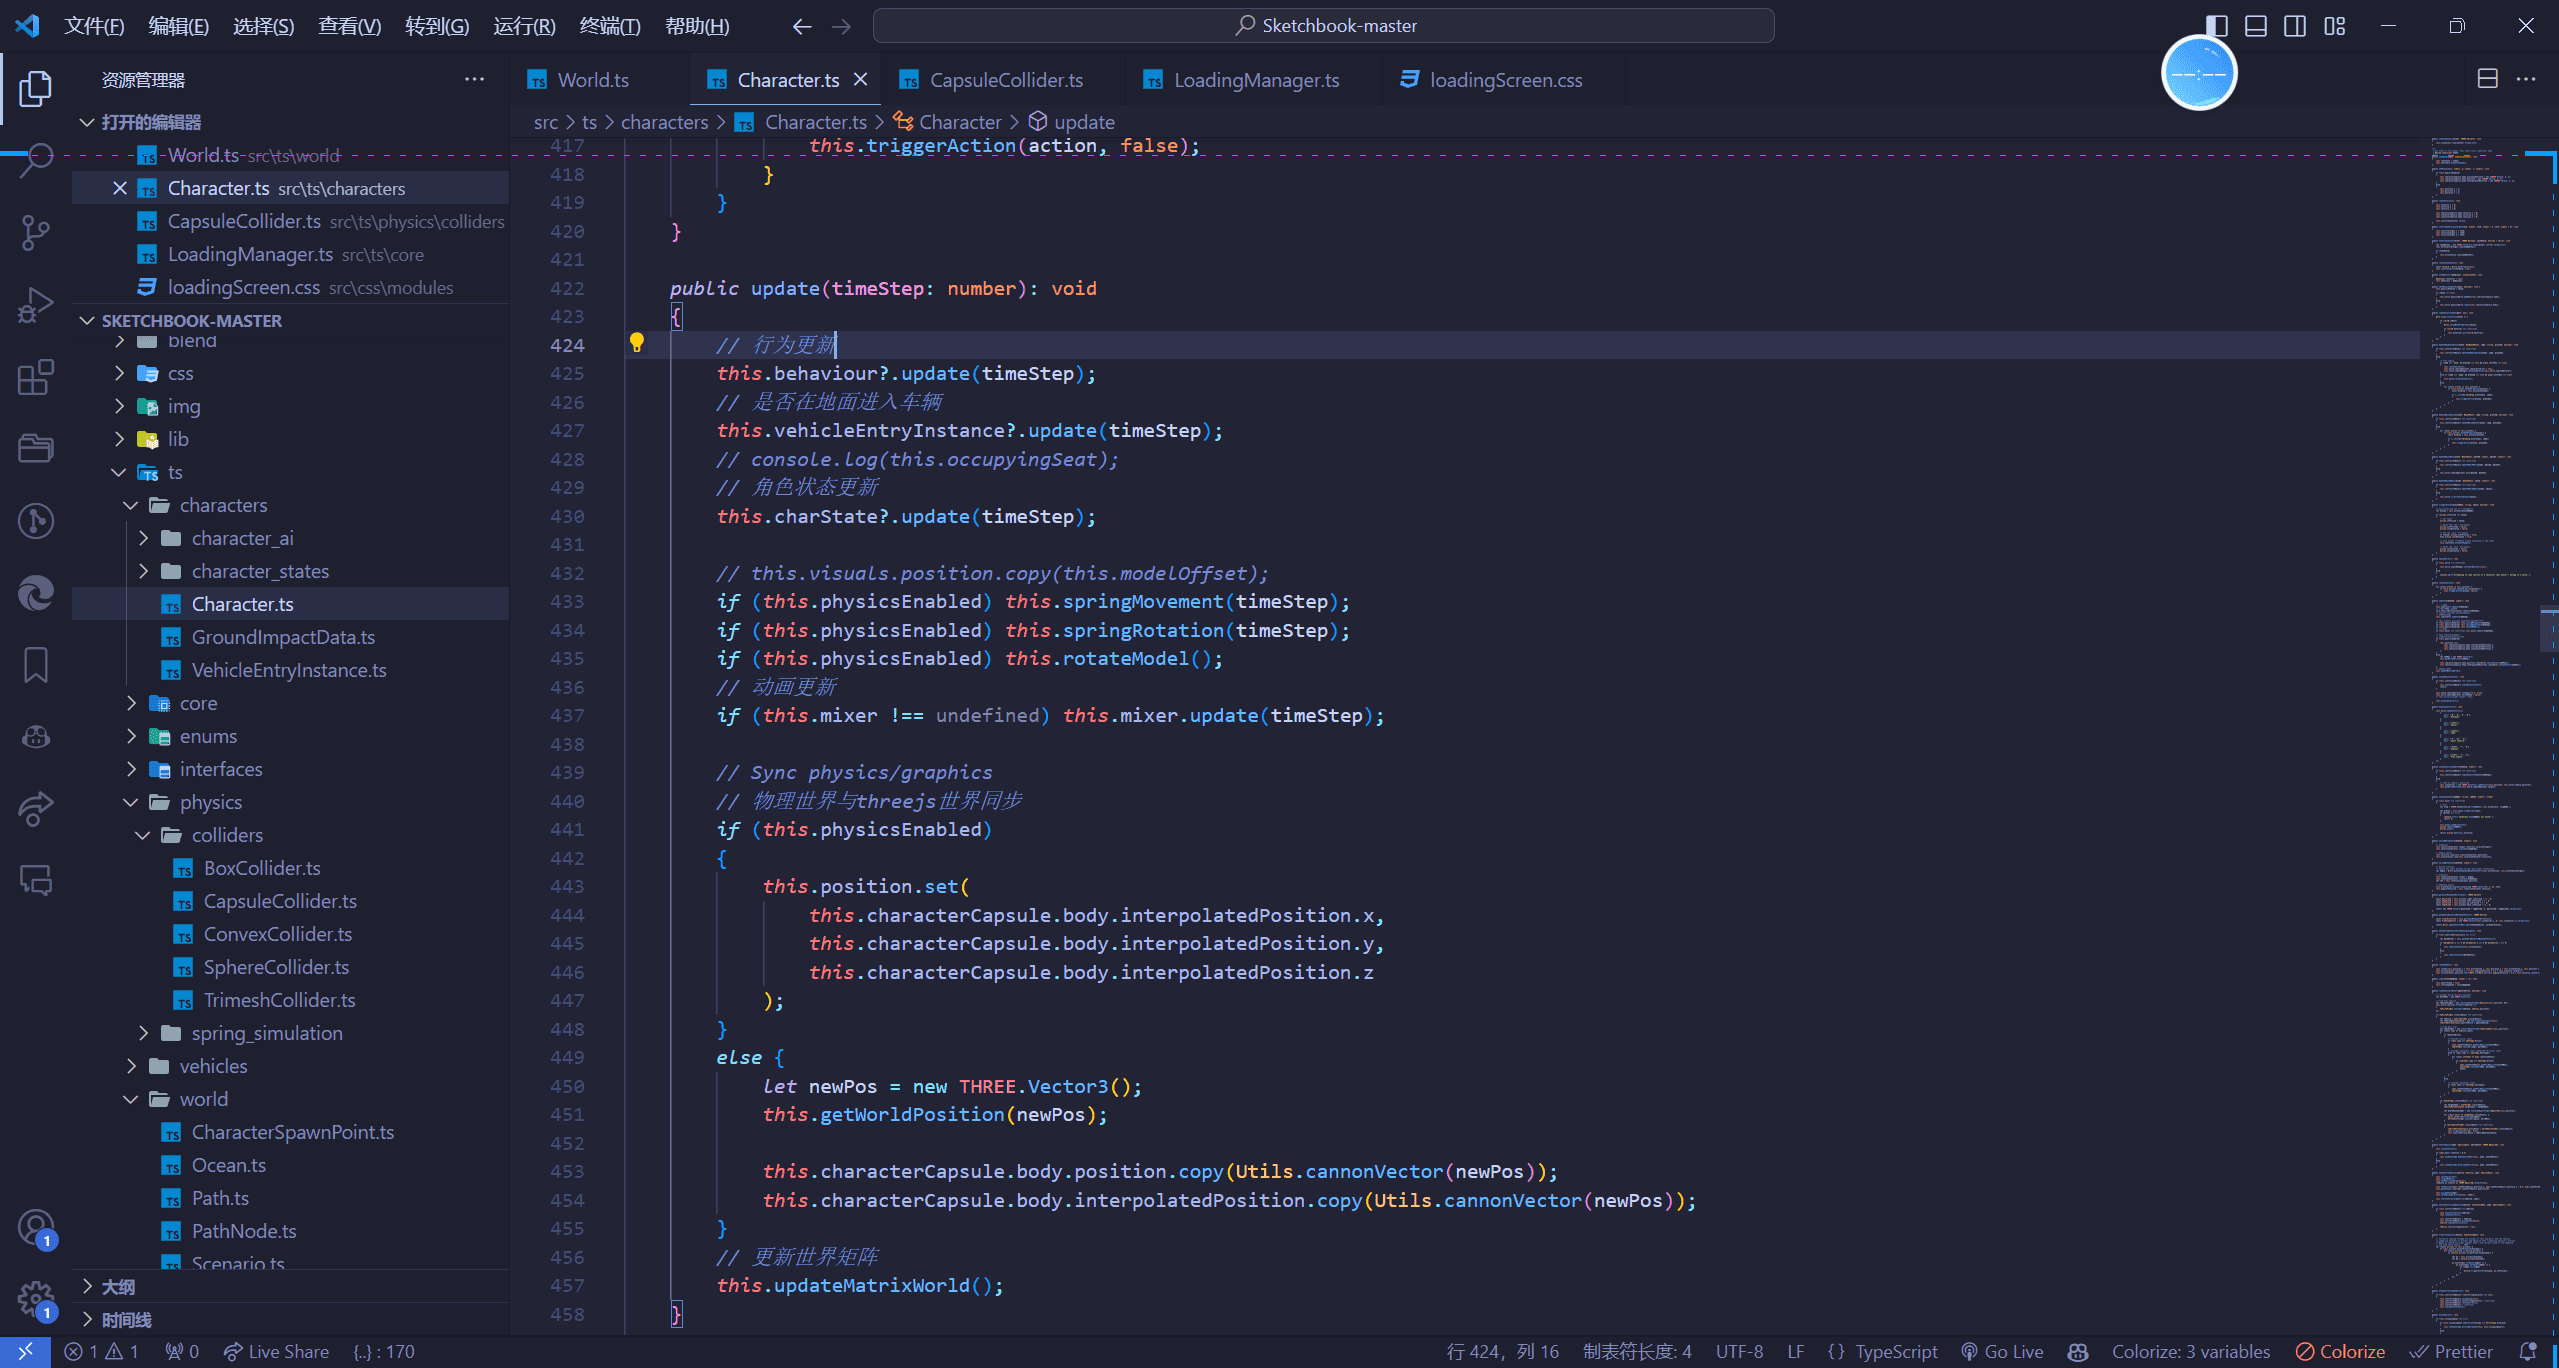This screenshot has height=1368, width=2559.
Task: Open notifications bell in status bar
Action: pyautogui.click(x=2528, y=1351)
